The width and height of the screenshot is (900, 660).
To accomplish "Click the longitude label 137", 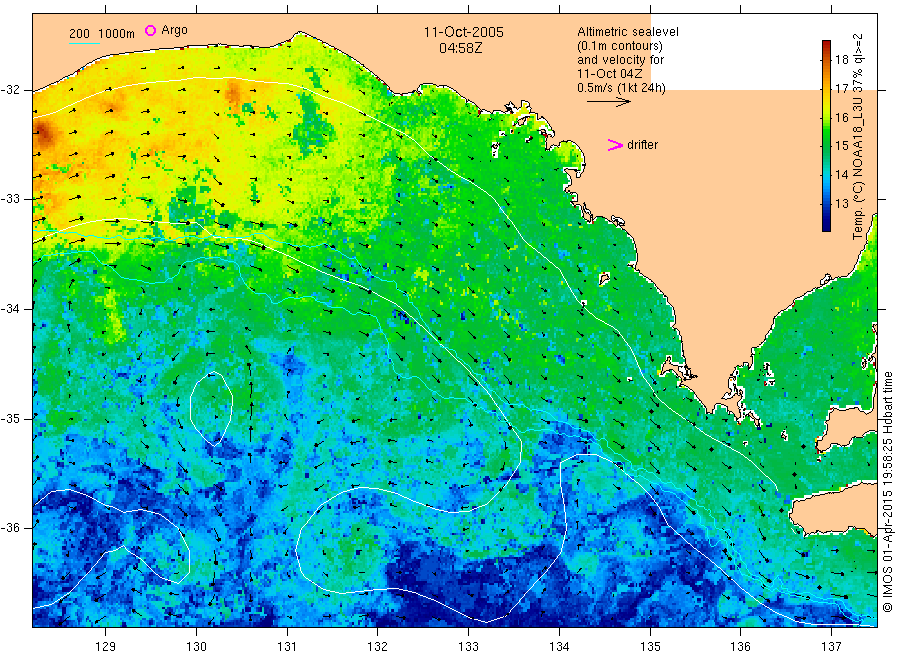I will tap(831, 647).
